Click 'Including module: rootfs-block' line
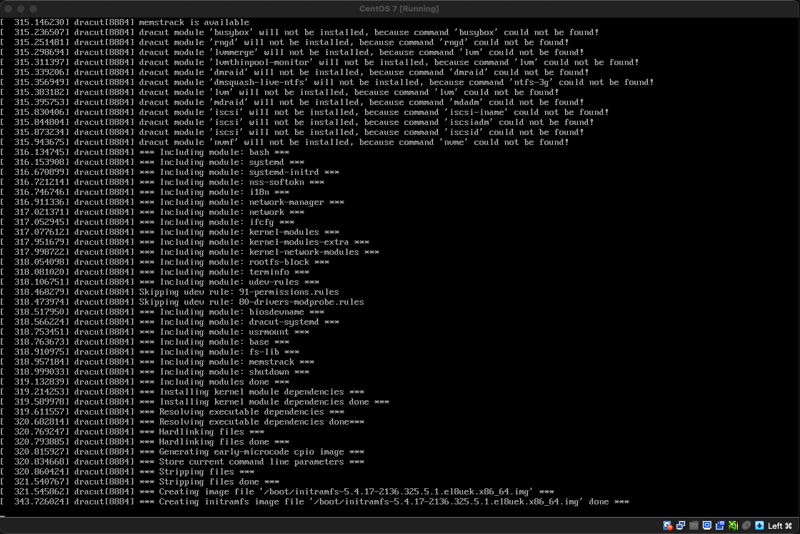 165,262
